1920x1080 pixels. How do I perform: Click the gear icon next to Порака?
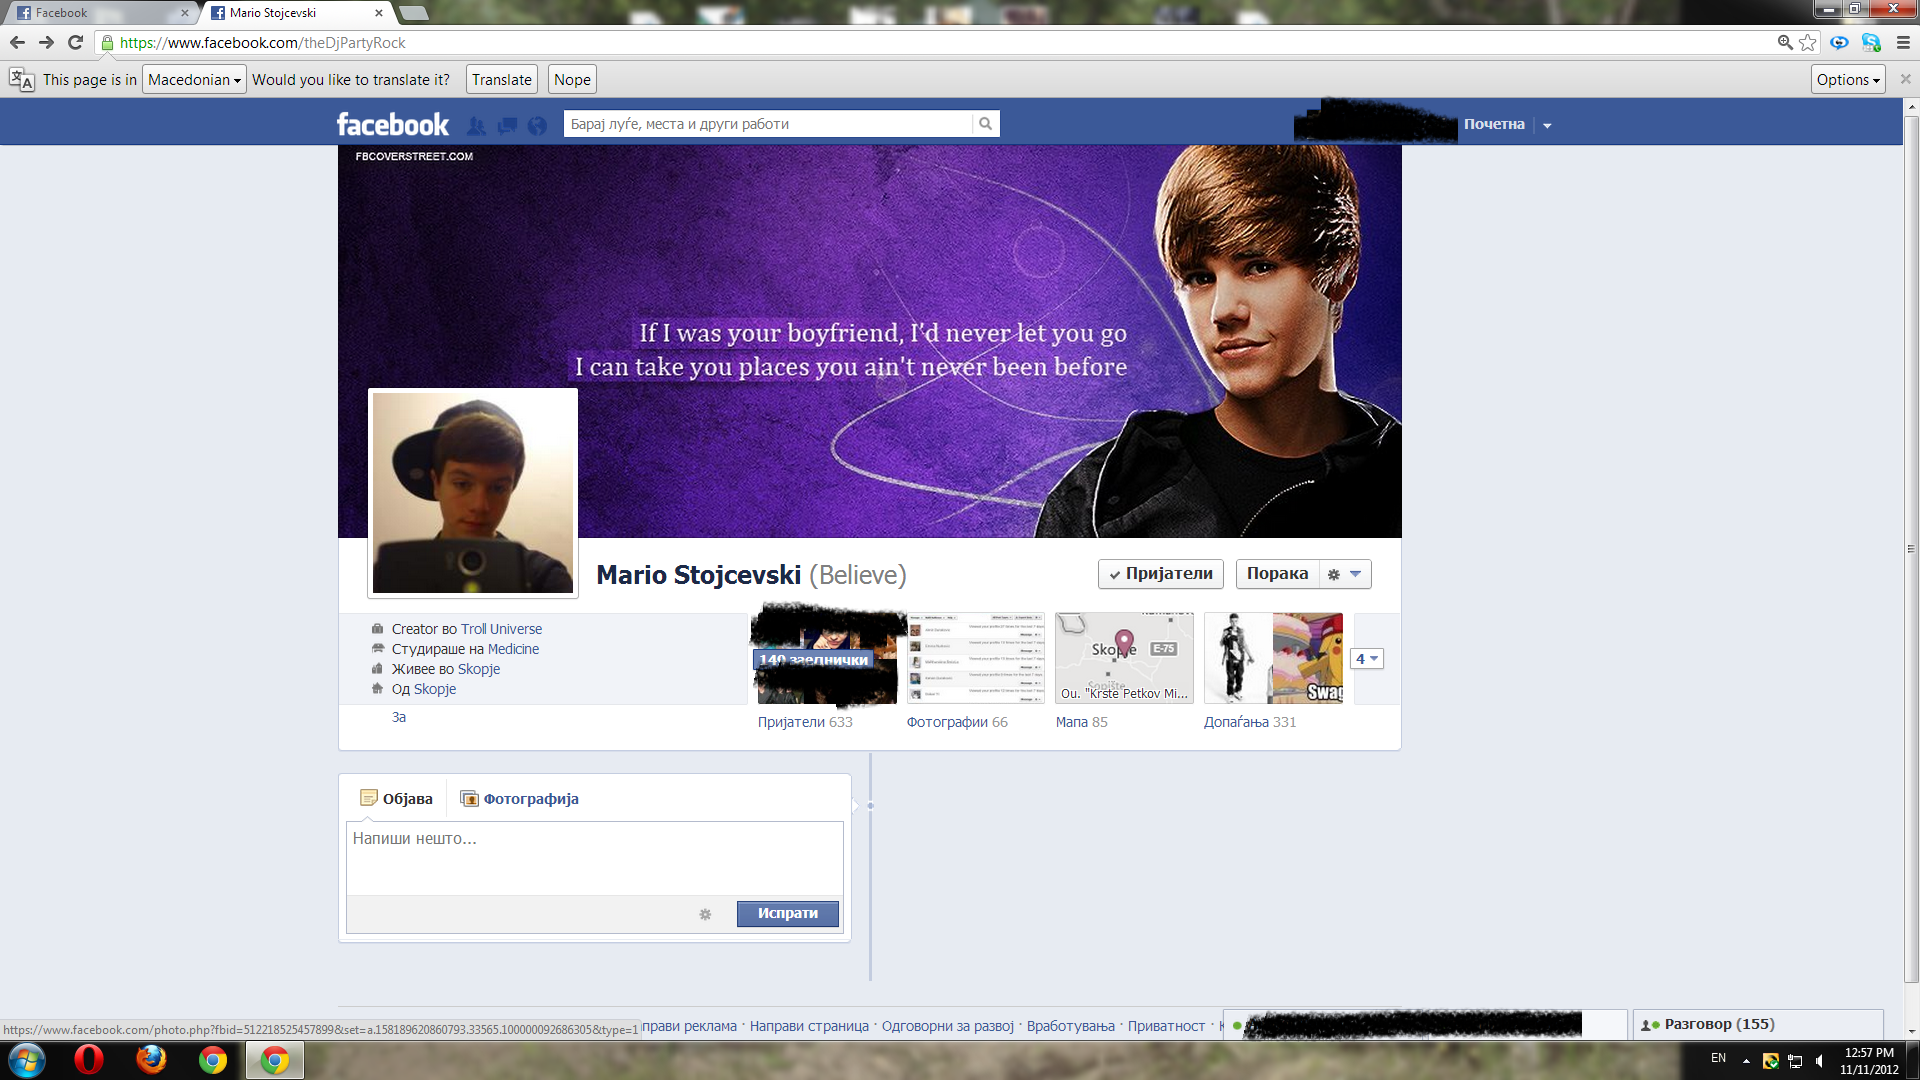(x=1333, y=574)
